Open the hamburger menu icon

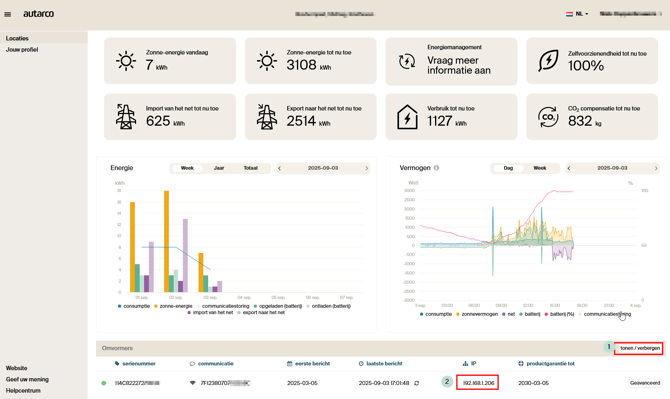tap(8, 14)
